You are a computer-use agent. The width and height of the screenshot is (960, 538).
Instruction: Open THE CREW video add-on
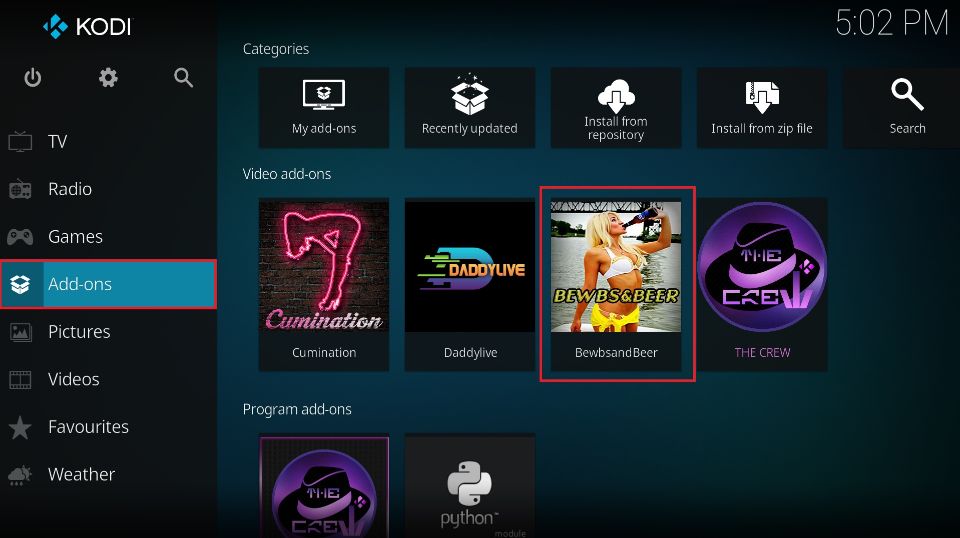pyautogui.click(x=762, y=285)
